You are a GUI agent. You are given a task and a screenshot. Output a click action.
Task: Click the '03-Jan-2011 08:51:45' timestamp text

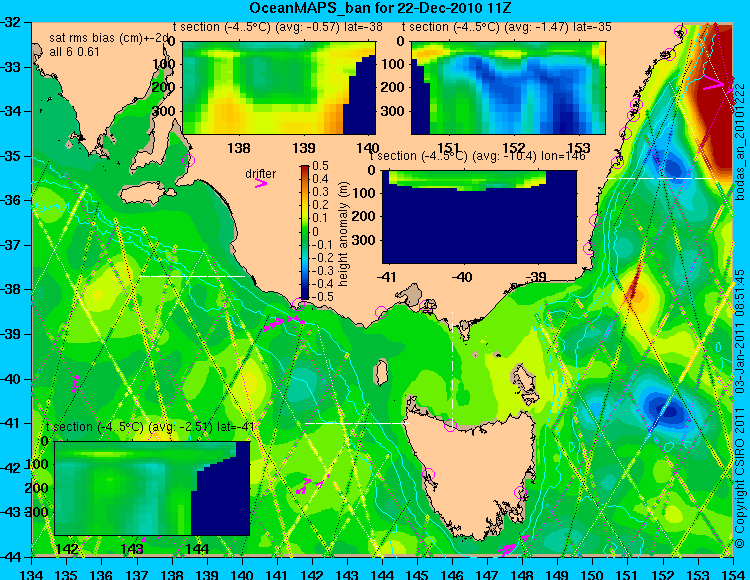coord(740,333)
